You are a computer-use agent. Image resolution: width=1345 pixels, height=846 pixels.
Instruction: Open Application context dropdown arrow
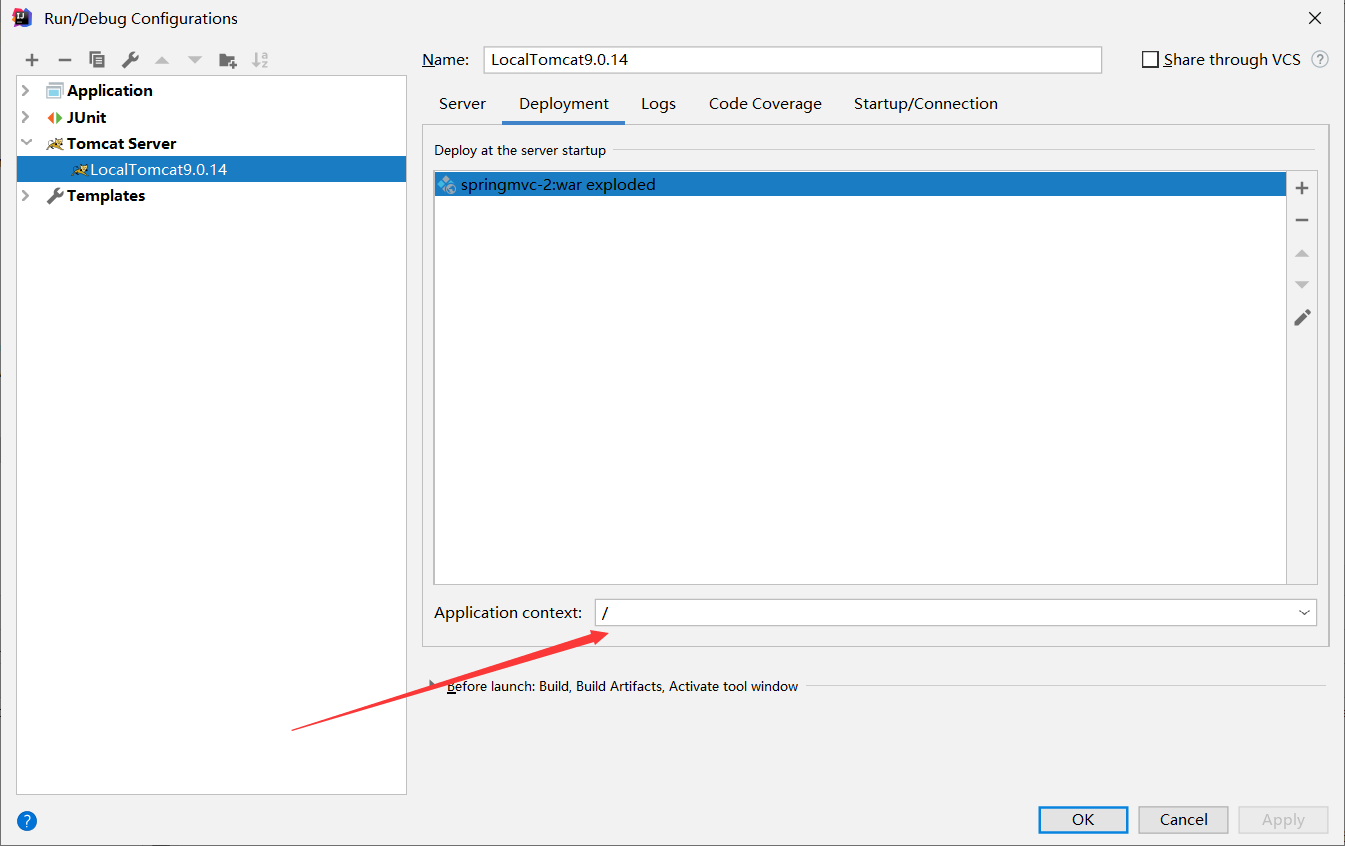[x=1304, y=612]
